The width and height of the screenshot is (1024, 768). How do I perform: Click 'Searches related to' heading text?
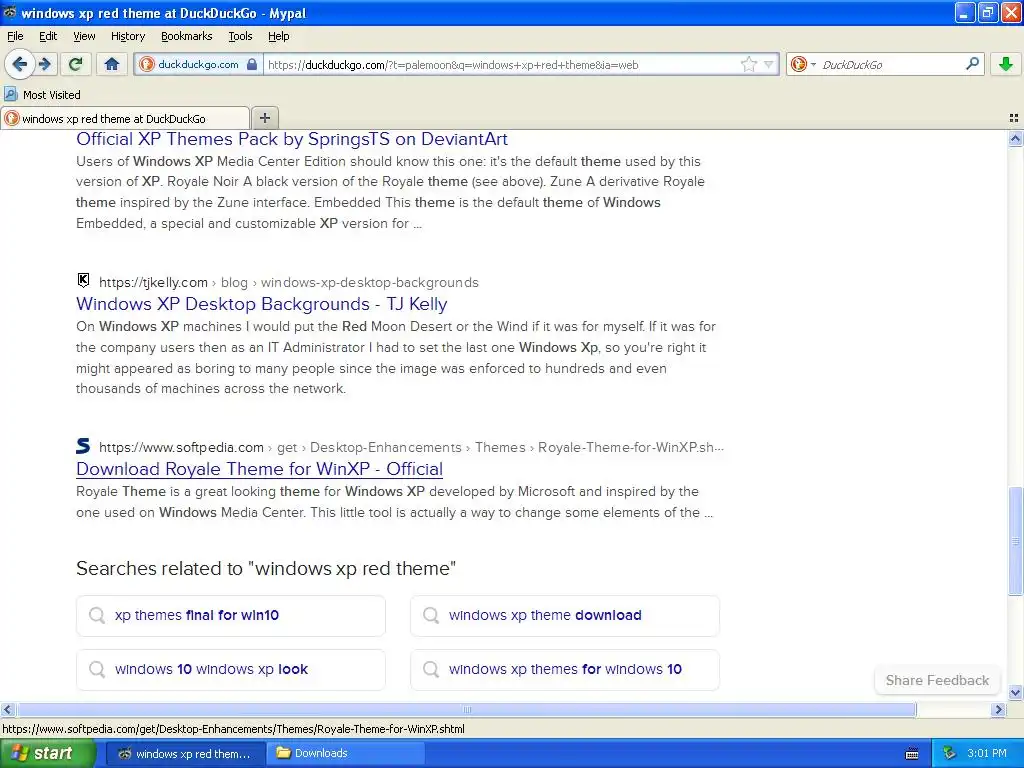tap(266, 568)
